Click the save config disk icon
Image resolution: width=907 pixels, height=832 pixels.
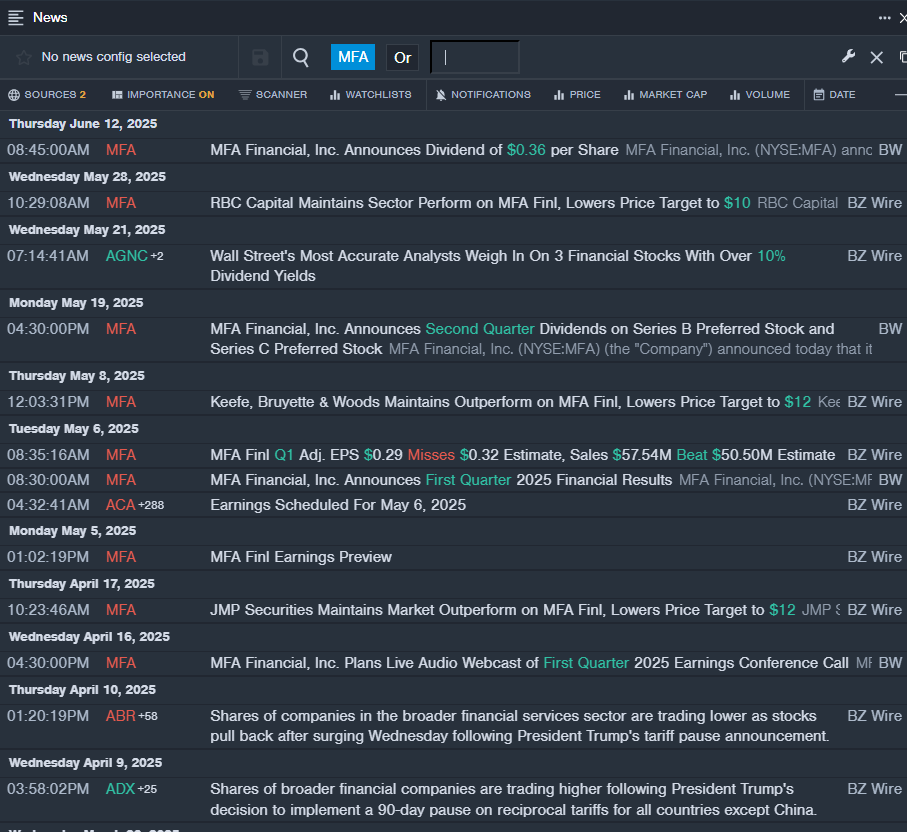click(260, 57)
